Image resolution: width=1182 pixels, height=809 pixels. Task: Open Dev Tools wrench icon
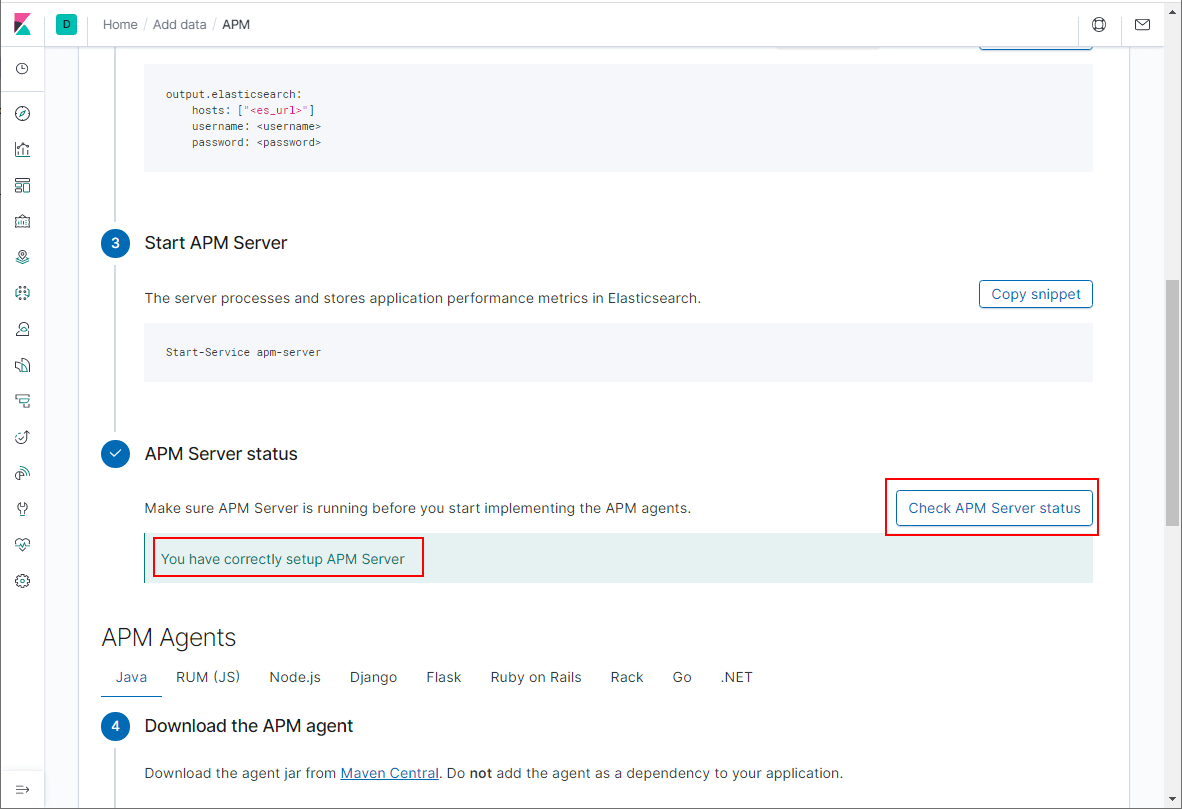coord(23,509)
